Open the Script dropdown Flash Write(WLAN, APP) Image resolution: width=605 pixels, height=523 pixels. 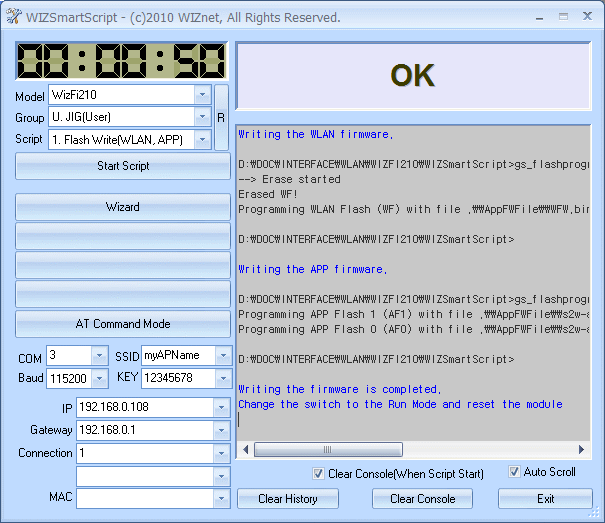coord(203,139)
